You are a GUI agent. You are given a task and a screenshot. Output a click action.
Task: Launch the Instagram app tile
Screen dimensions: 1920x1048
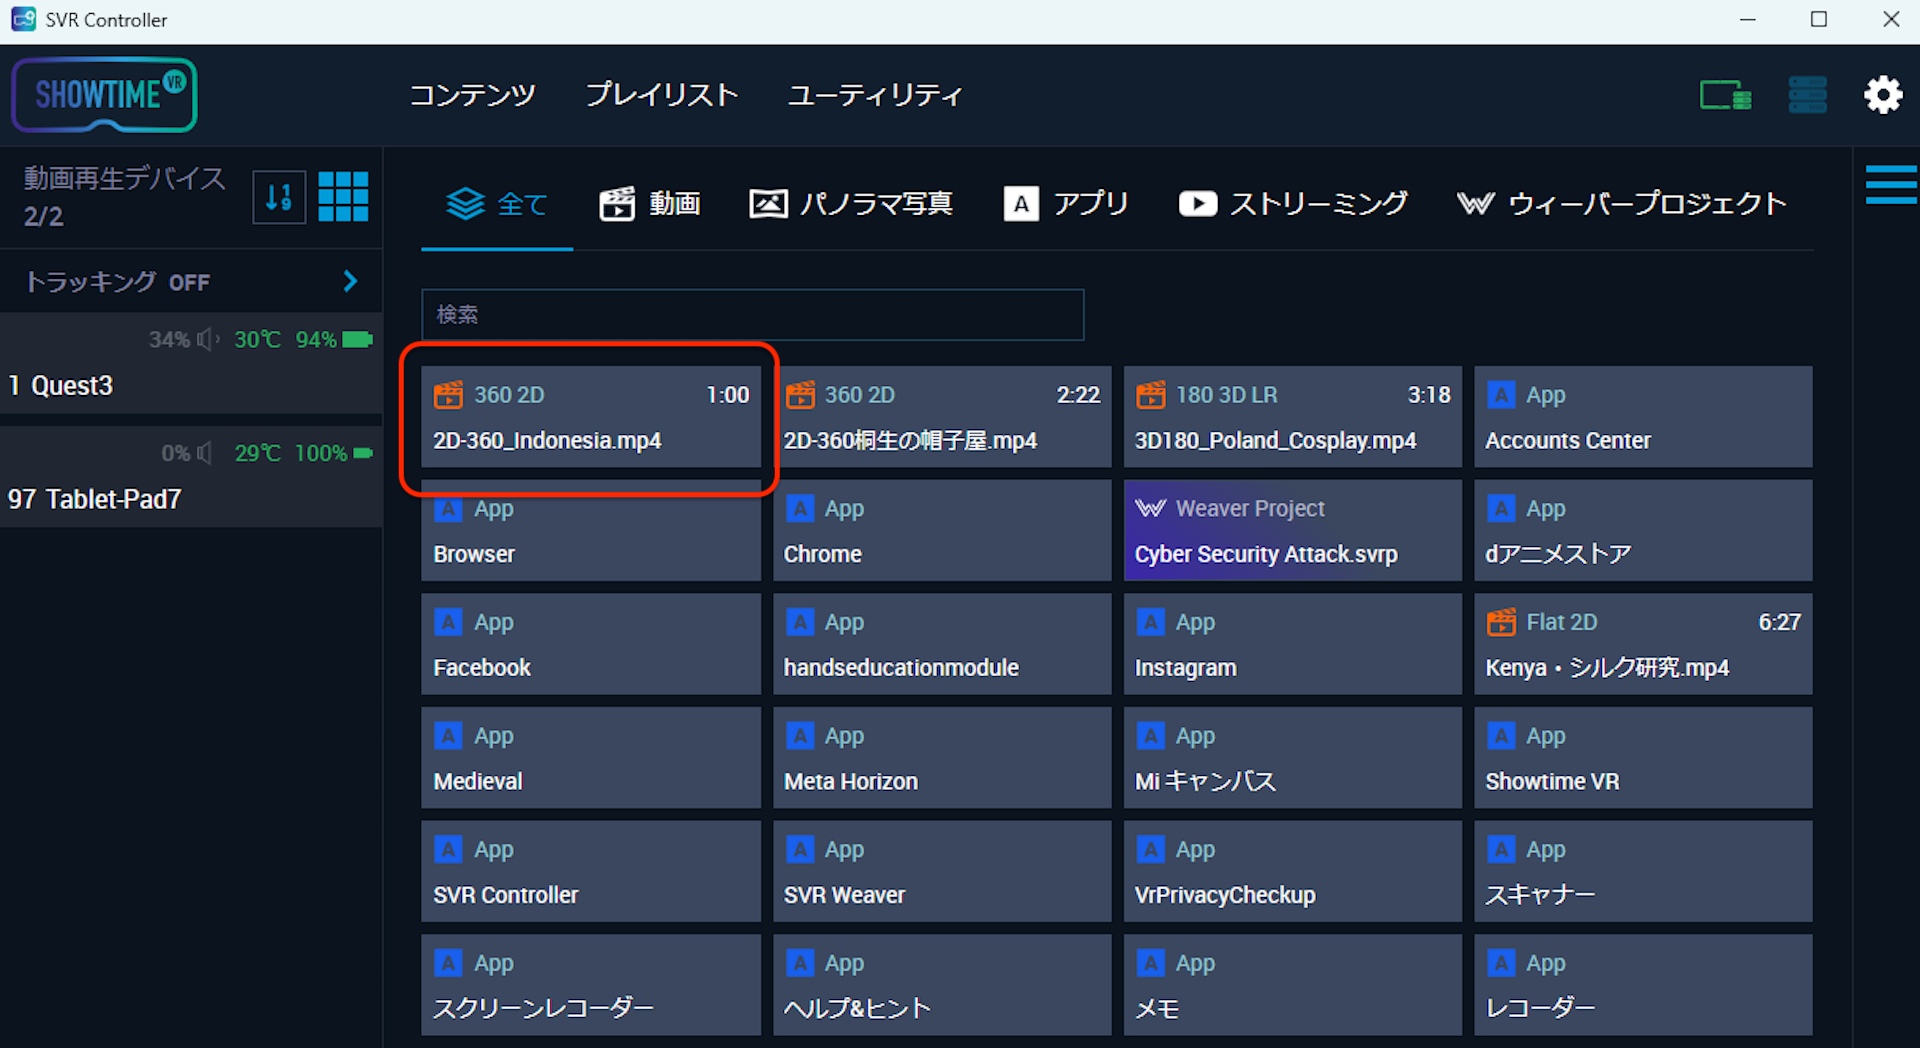click(1292, 644)
